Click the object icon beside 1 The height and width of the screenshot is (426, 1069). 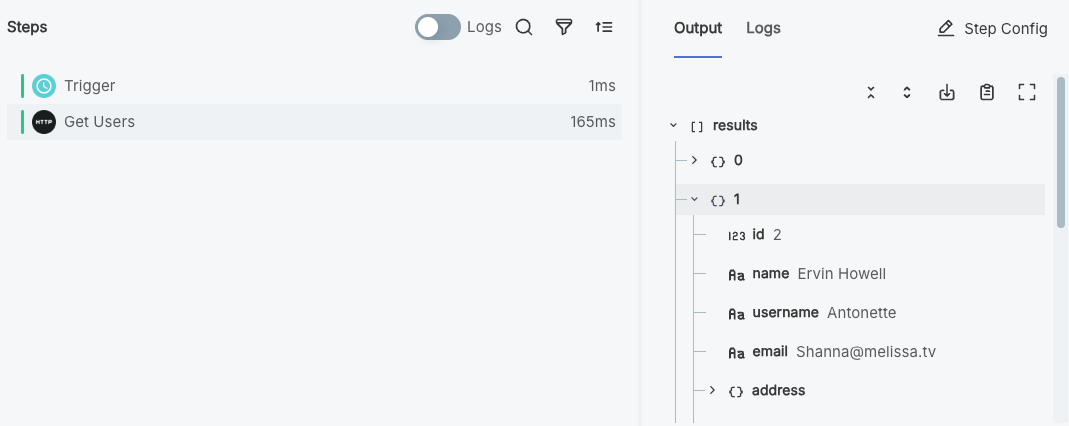(717, 201)
